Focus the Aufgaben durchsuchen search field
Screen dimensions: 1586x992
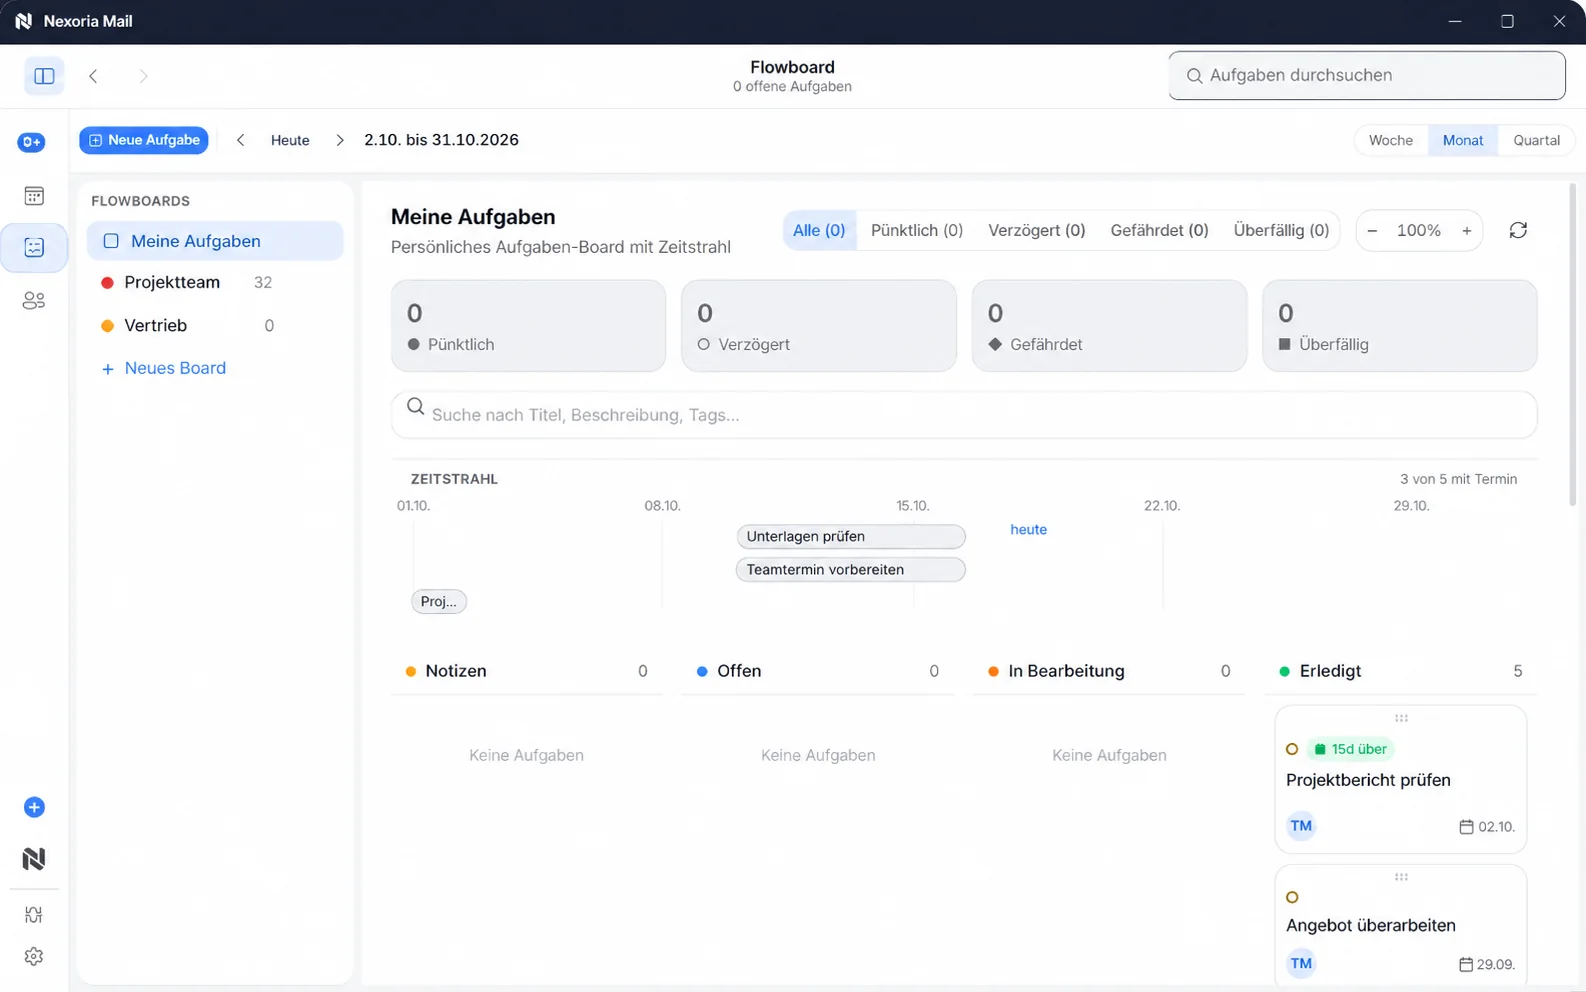coord(1367,75)
